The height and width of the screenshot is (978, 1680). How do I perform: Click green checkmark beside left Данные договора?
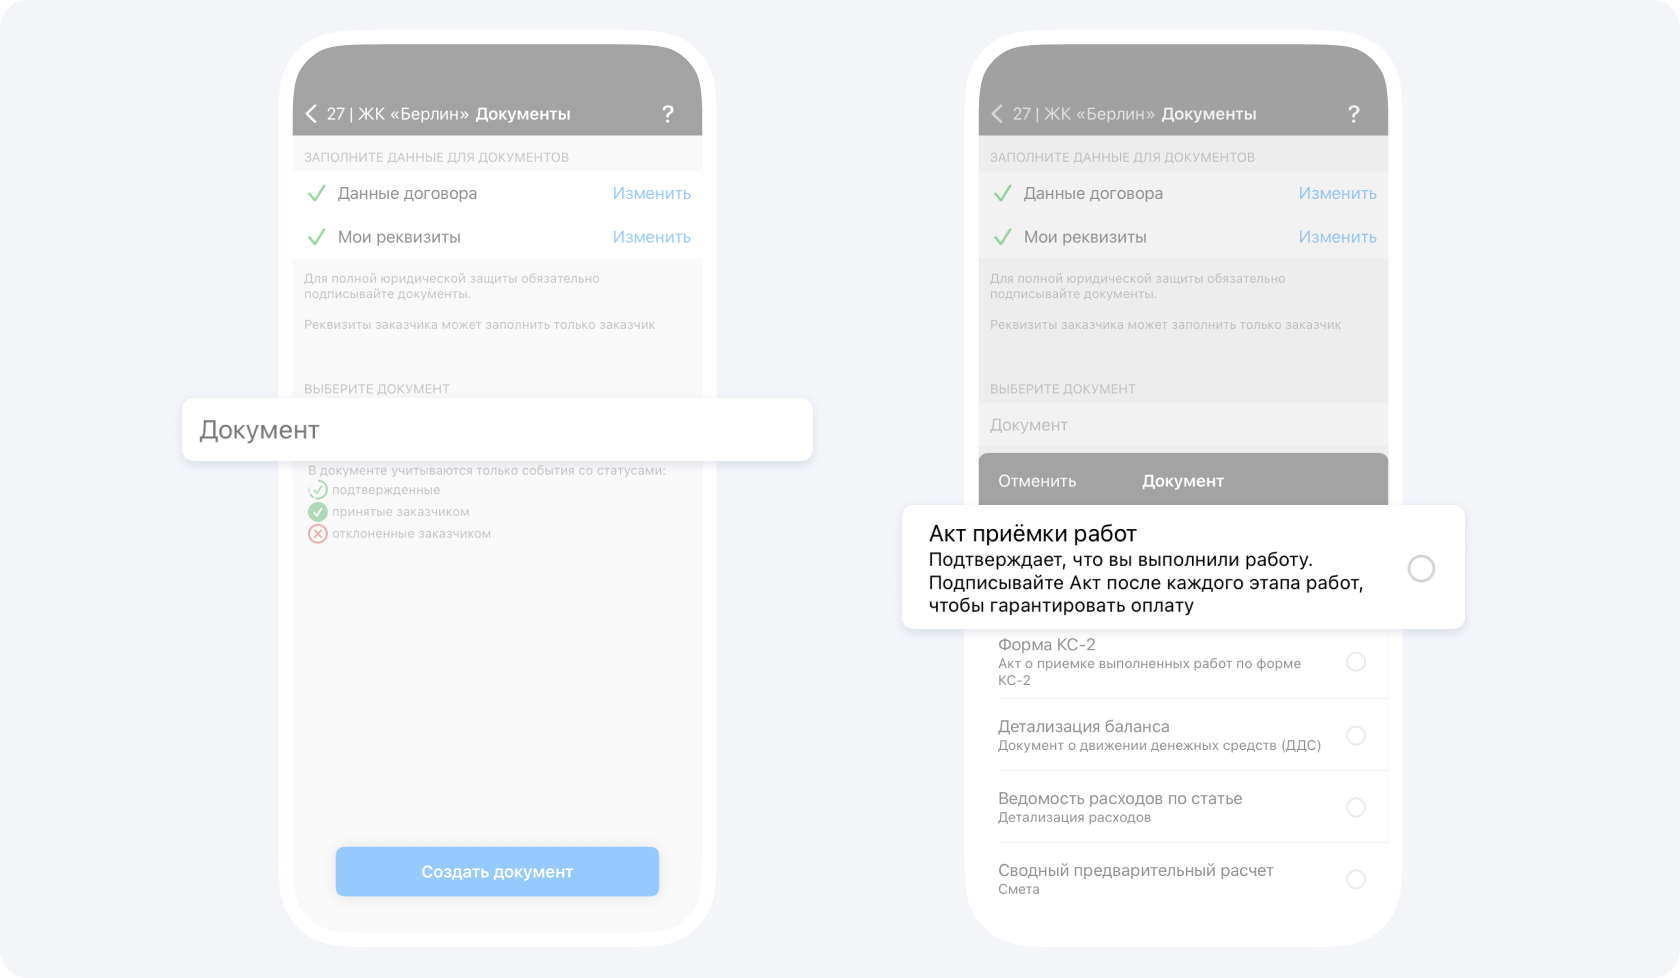coord(316,194)
